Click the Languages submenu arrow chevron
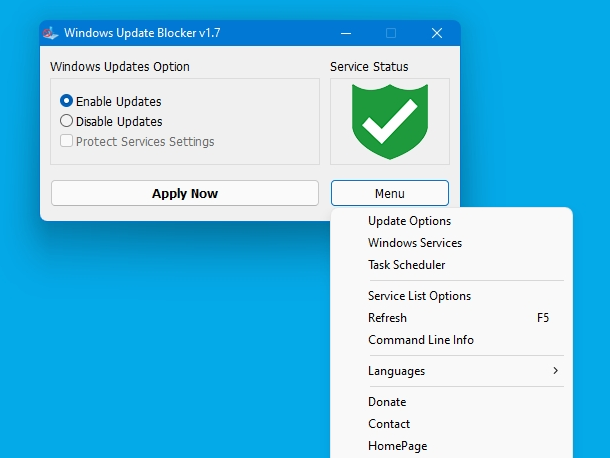This screenshot has width=610, height=458. [x=555, y=371]
